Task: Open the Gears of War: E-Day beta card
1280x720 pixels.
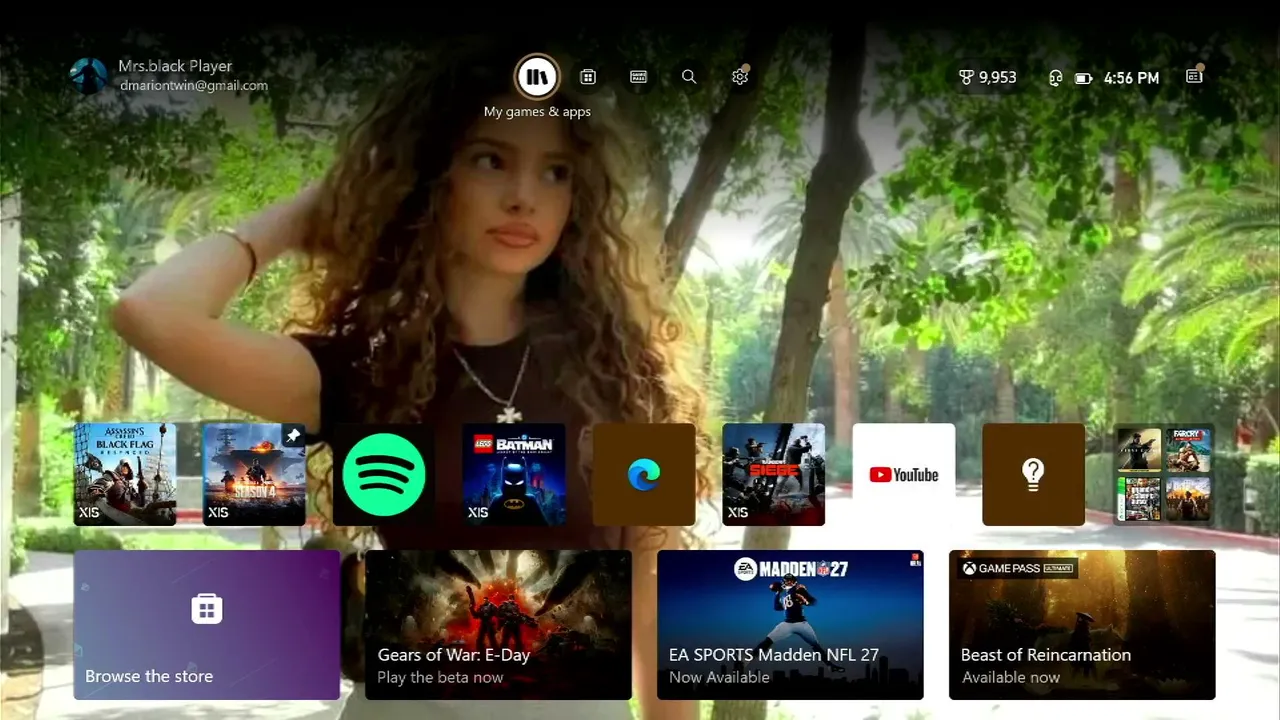Action: (498, 624)
